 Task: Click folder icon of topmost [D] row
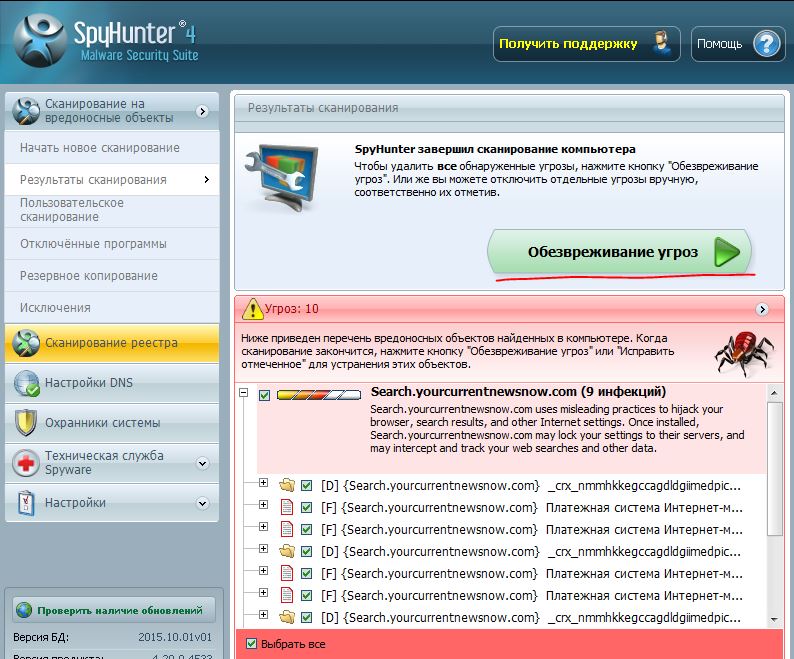coord(287,485)
